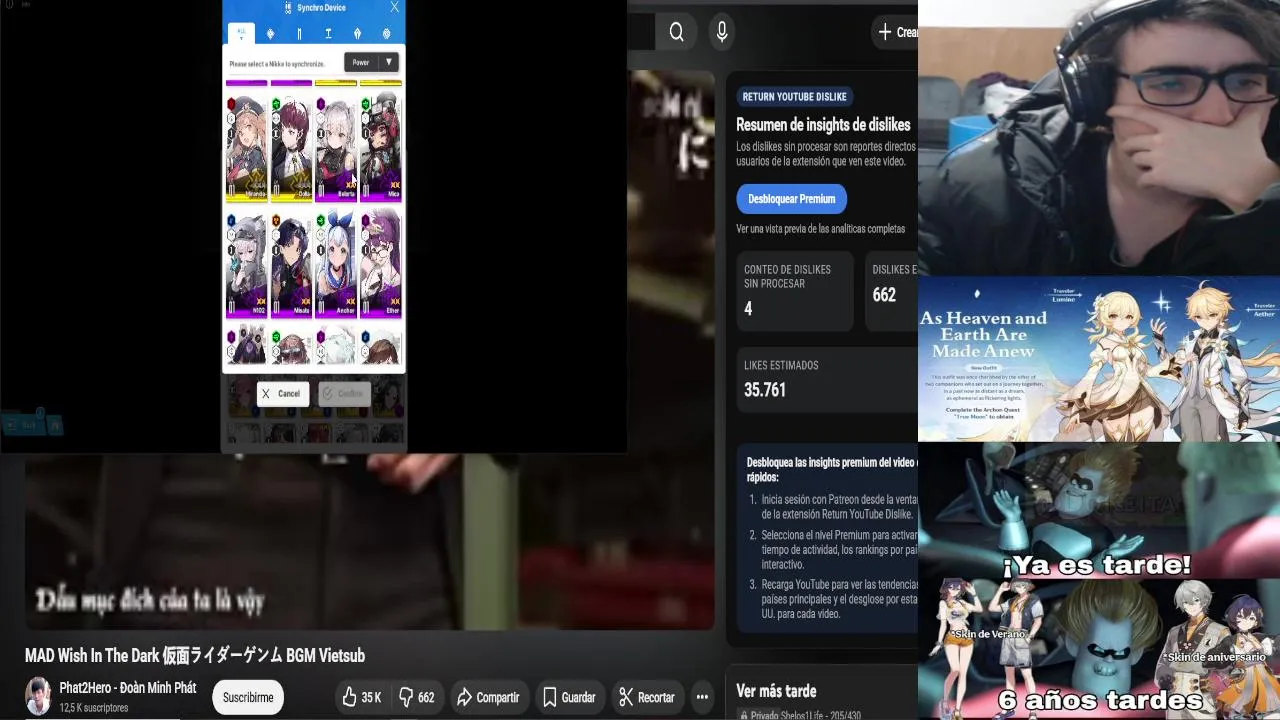Dislike the video with the 662 thumbs-down
Viewport: 1280px width, 720px height.
(x=416, y=698)
